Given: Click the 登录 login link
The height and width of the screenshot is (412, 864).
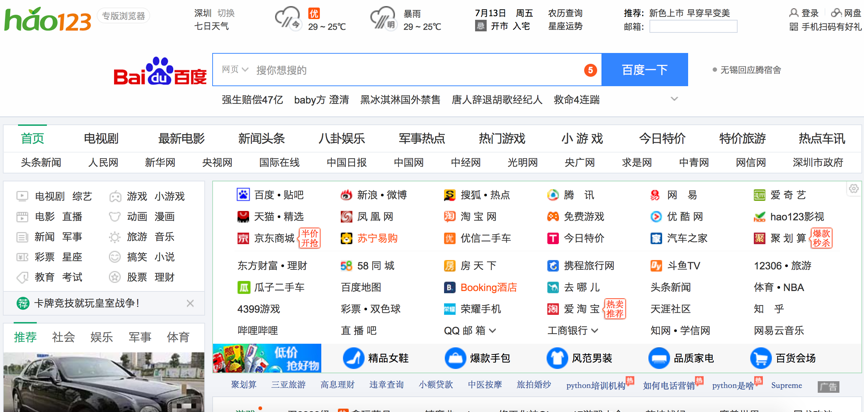Looking at the screenshot, I should pos(804,13).
